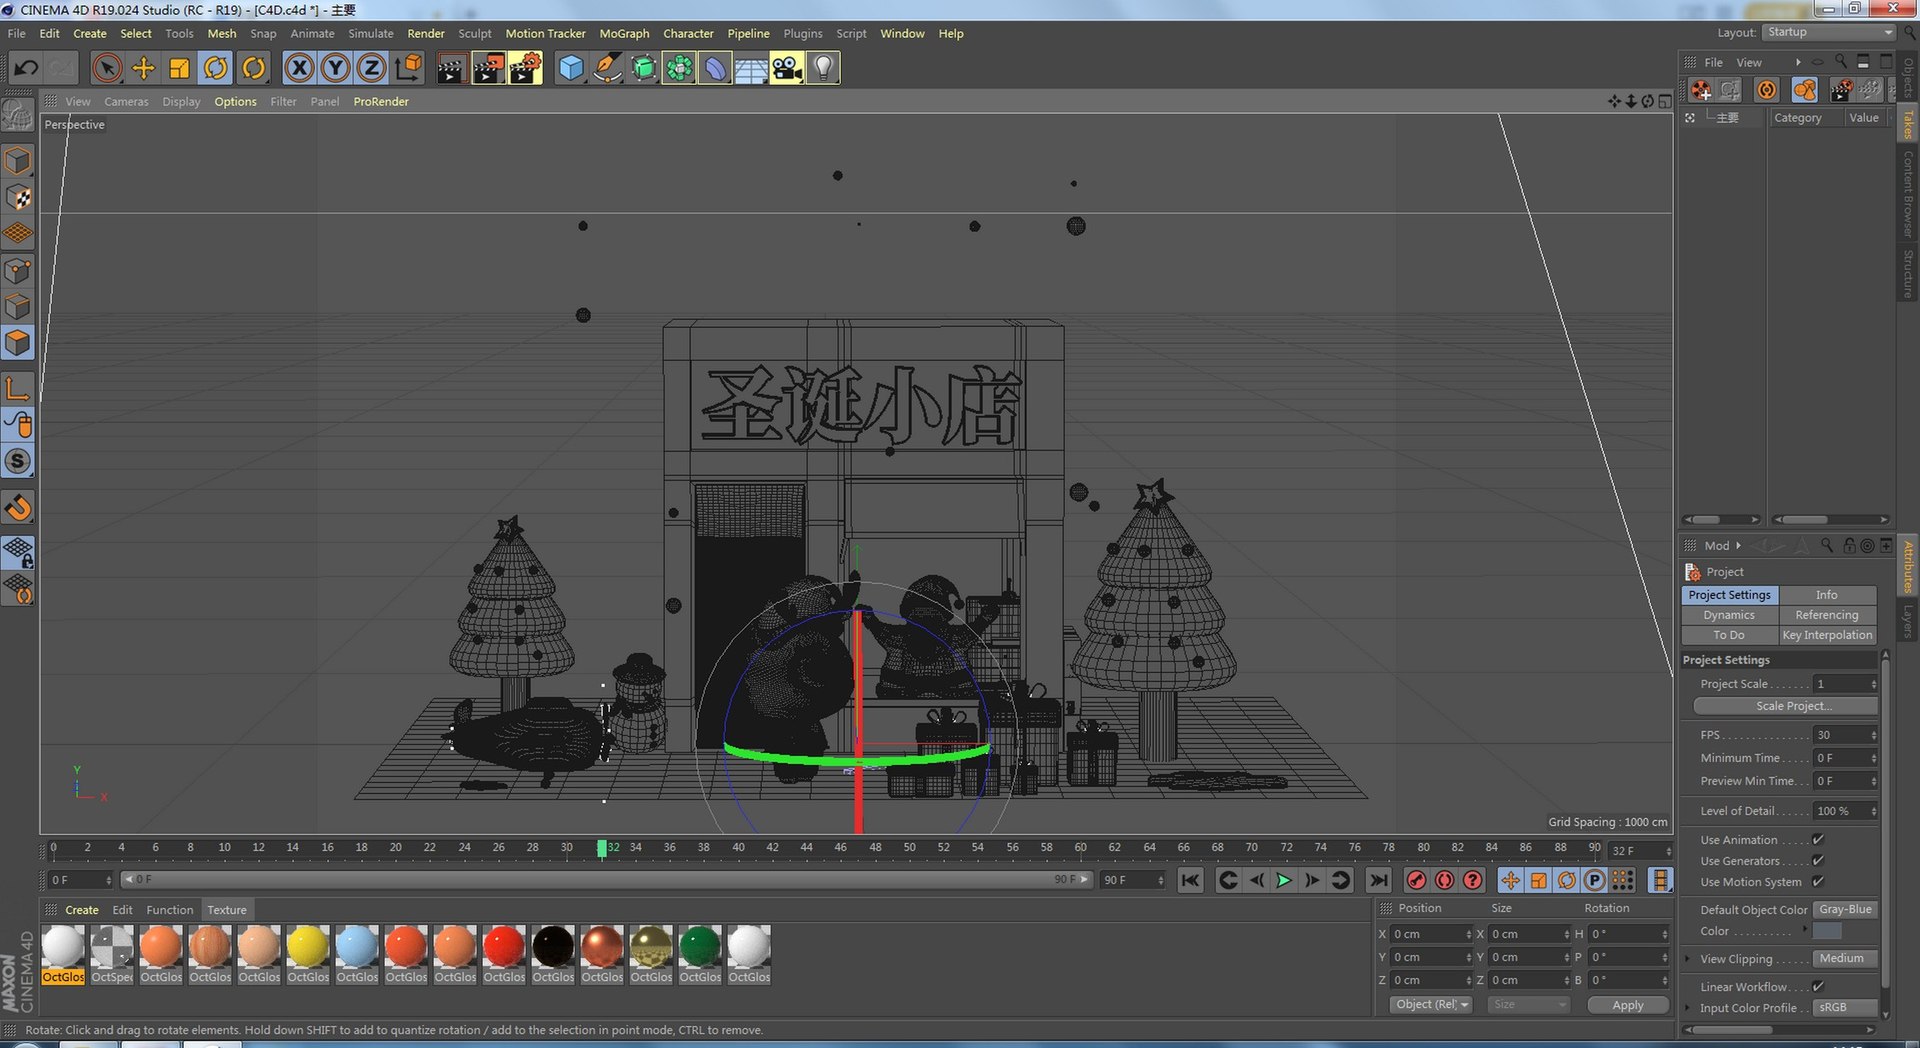Click the Scale Project... button

(x=1785, y=706)
